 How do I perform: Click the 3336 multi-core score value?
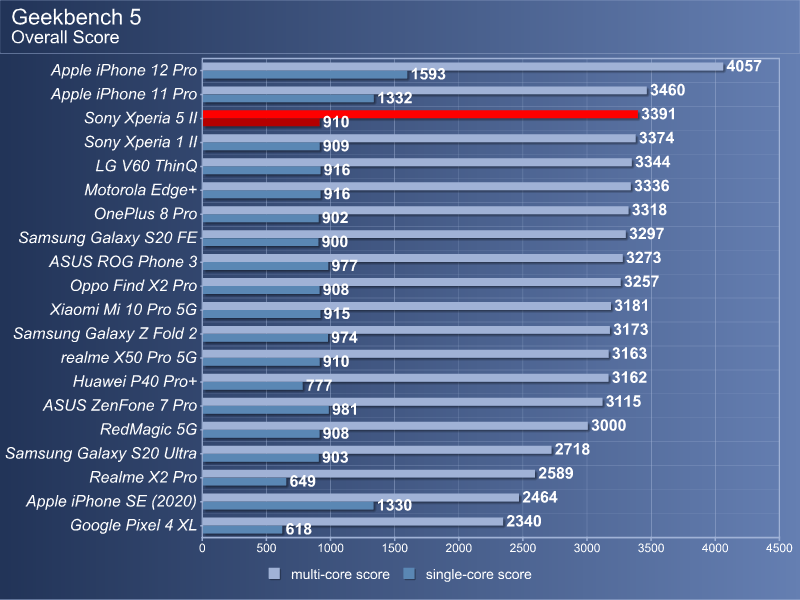click(x=652, y=186)
